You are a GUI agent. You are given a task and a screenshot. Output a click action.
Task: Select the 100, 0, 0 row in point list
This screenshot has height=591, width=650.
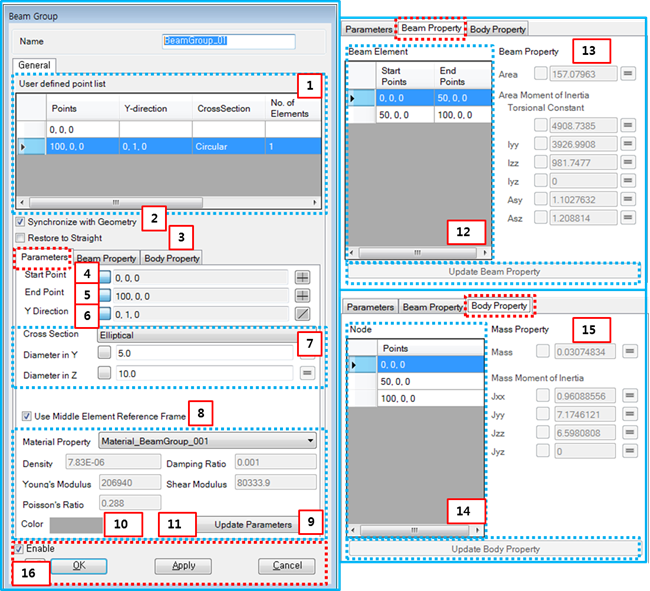tap(169, 146)
